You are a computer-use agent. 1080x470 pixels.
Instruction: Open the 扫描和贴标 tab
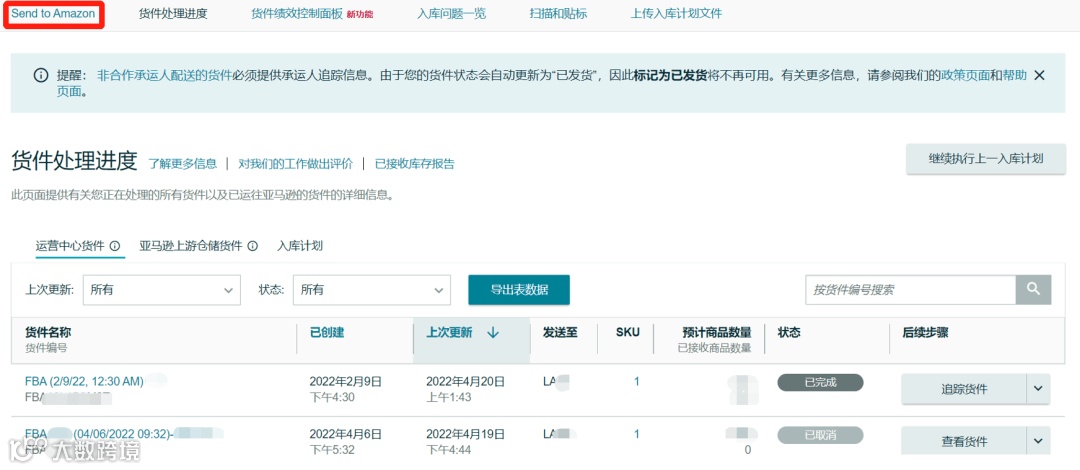click(x=559, y=14)
